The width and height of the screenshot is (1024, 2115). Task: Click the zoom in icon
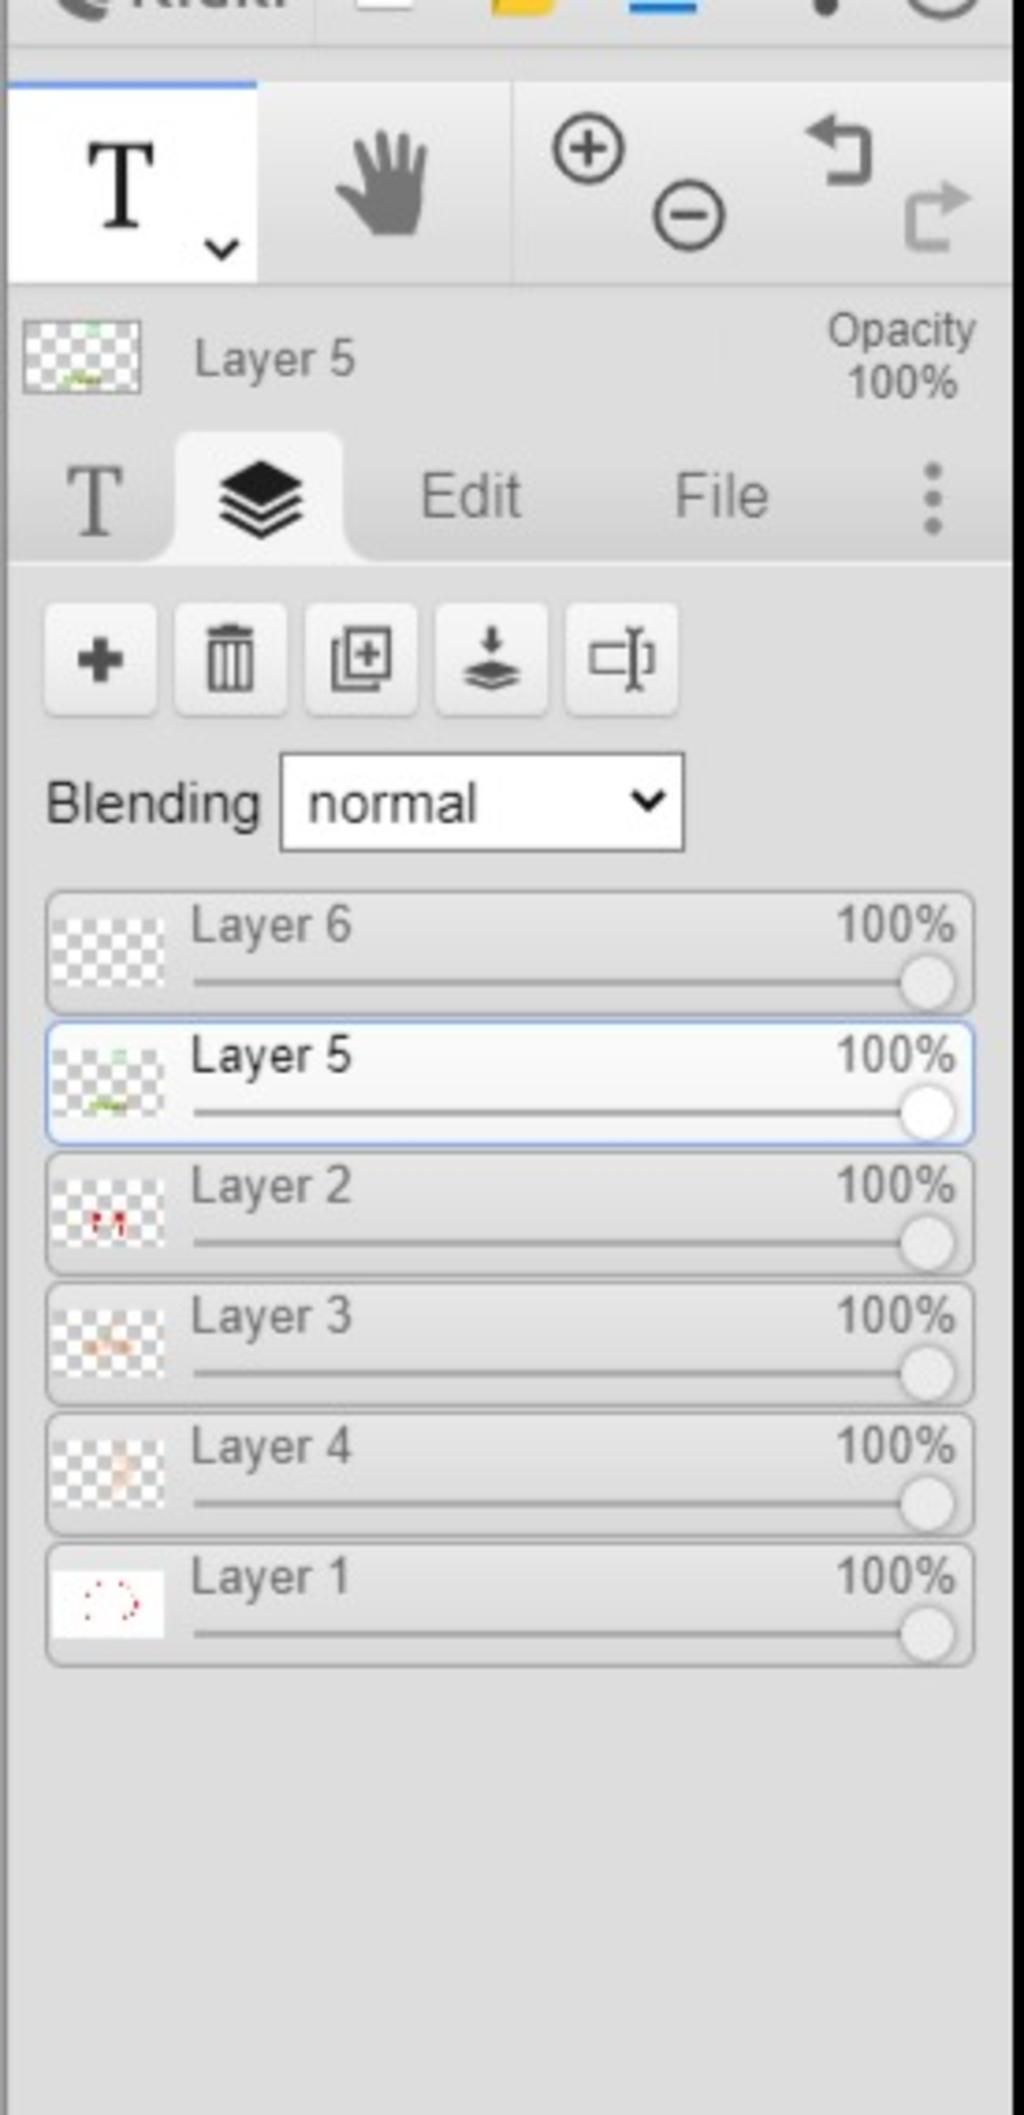[588, 150]
